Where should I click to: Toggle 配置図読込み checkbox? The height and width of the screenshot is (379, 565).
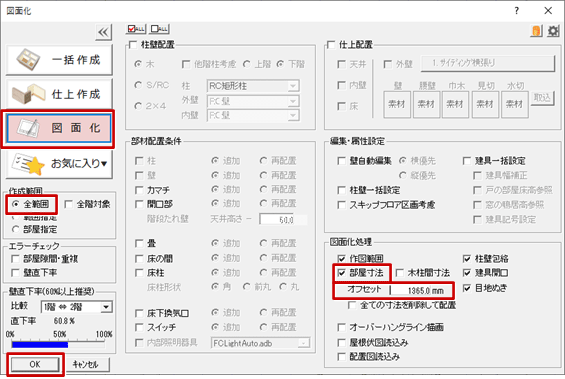342,357
